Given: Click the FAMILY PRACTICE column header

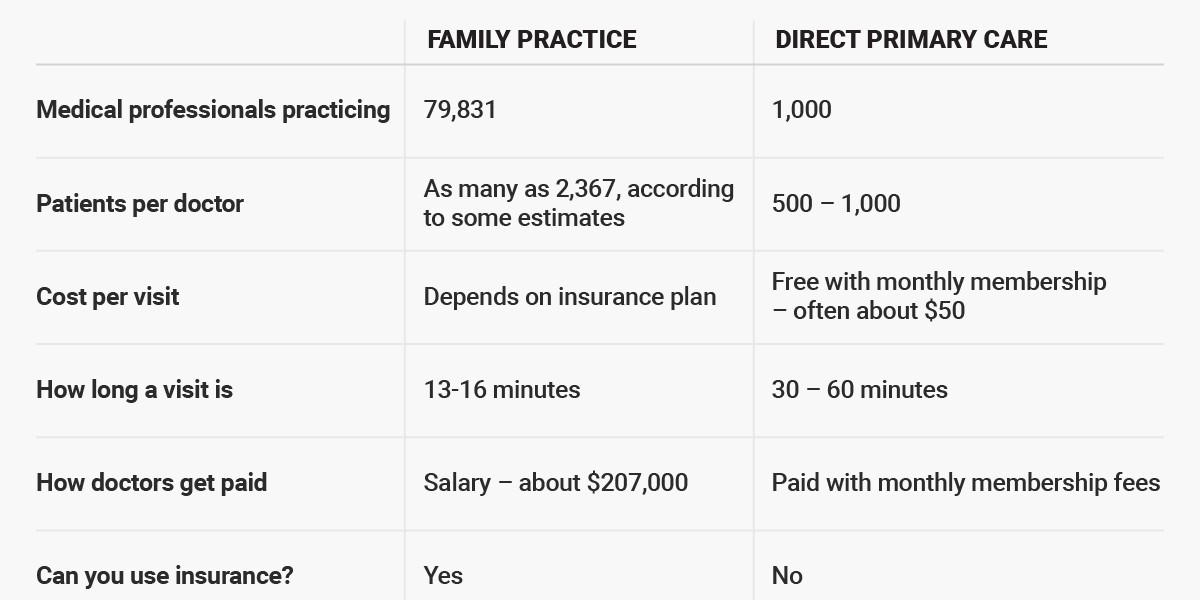Looking at the screenshot, I should 531,40.
